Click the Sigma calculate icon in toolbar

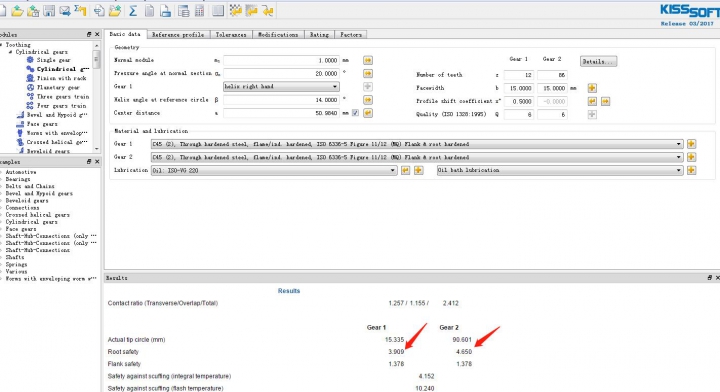coord(133,11)
